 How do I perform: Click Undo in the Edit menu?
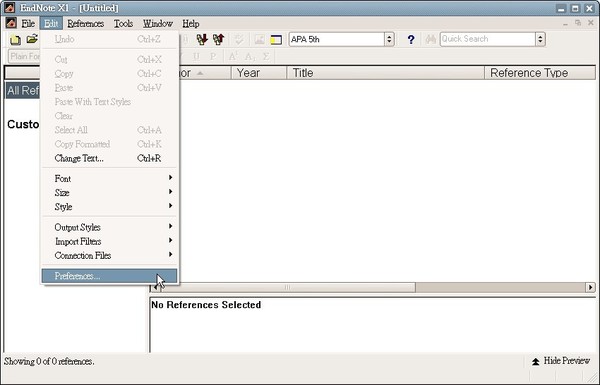point(109,39)
